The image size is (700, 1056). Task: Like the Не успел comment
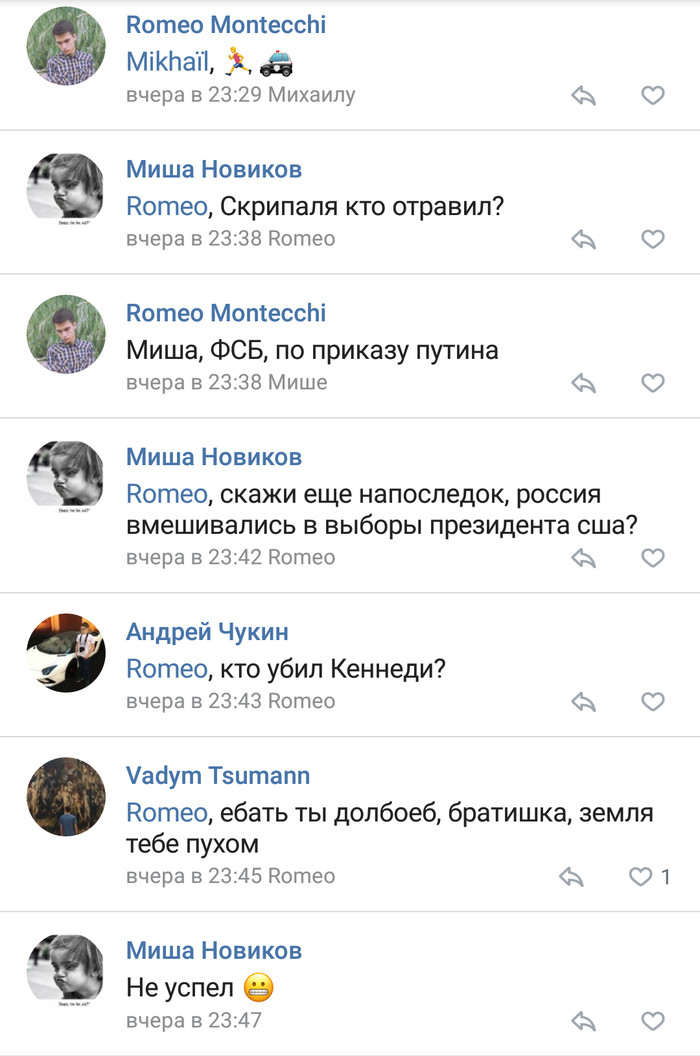pos(652,1021)
